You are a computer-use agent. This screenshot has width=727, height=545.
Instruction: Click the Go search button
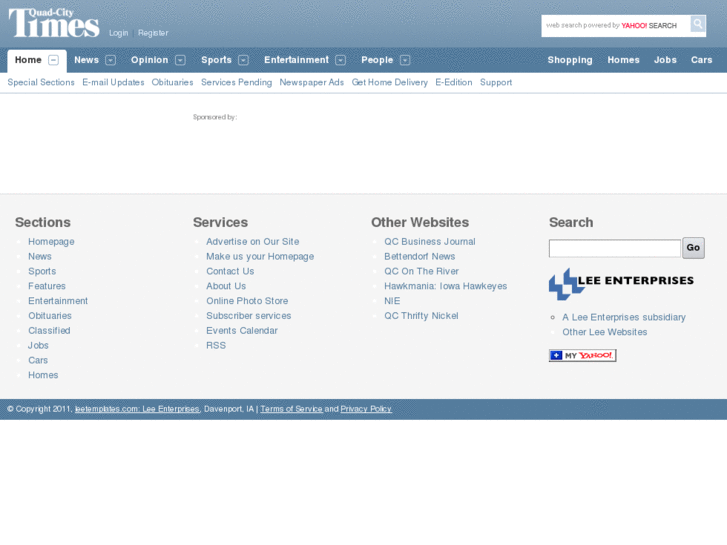(693, 248)
